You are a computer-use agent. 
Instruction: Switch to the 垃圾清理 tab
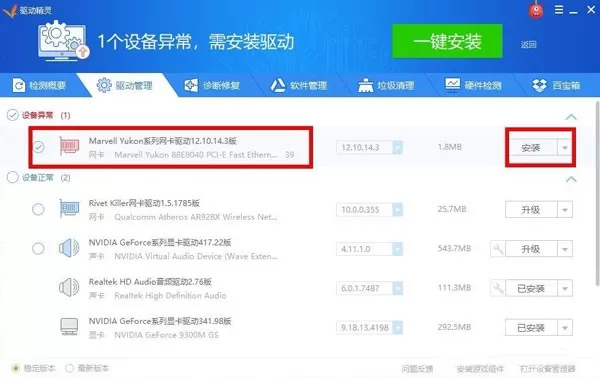386,85
